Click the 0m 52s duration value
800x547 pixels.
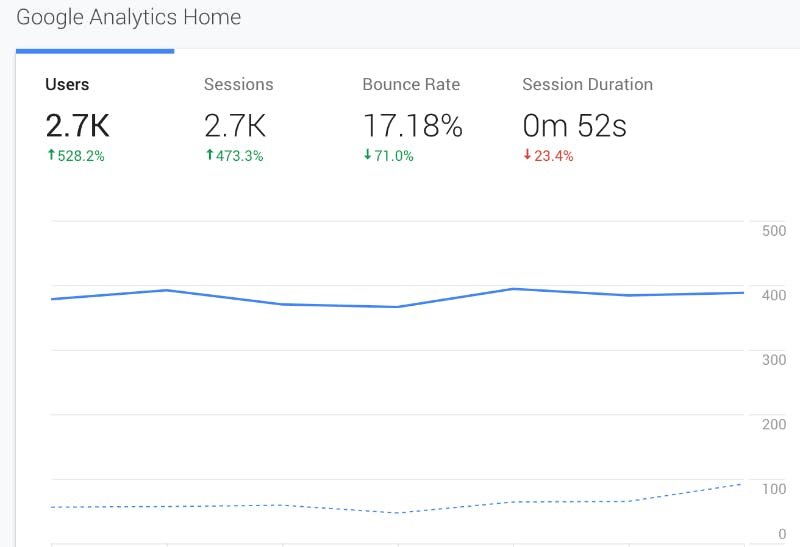574,126
